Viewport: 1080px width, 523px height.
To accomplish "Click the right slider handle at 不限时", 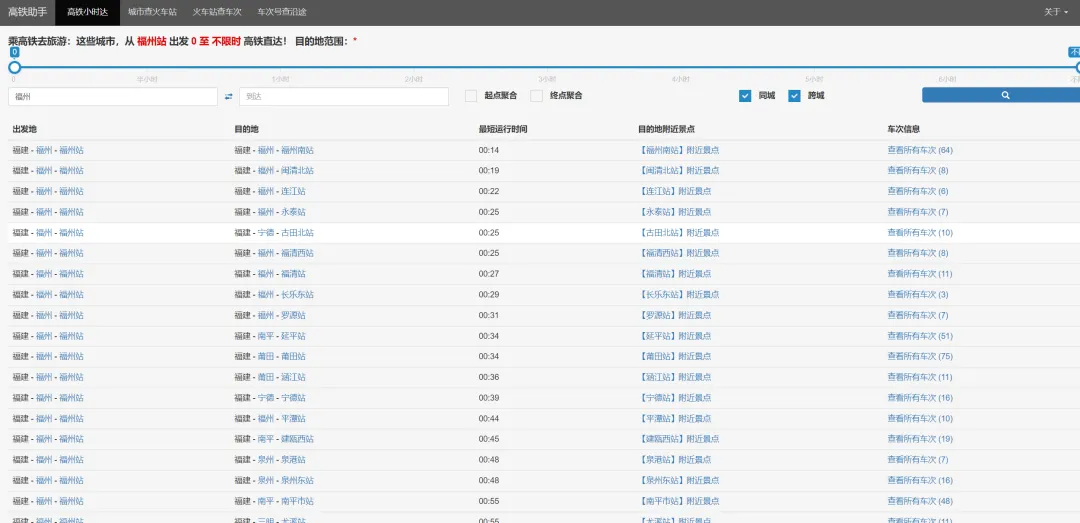I will (x=1077, y=68).
